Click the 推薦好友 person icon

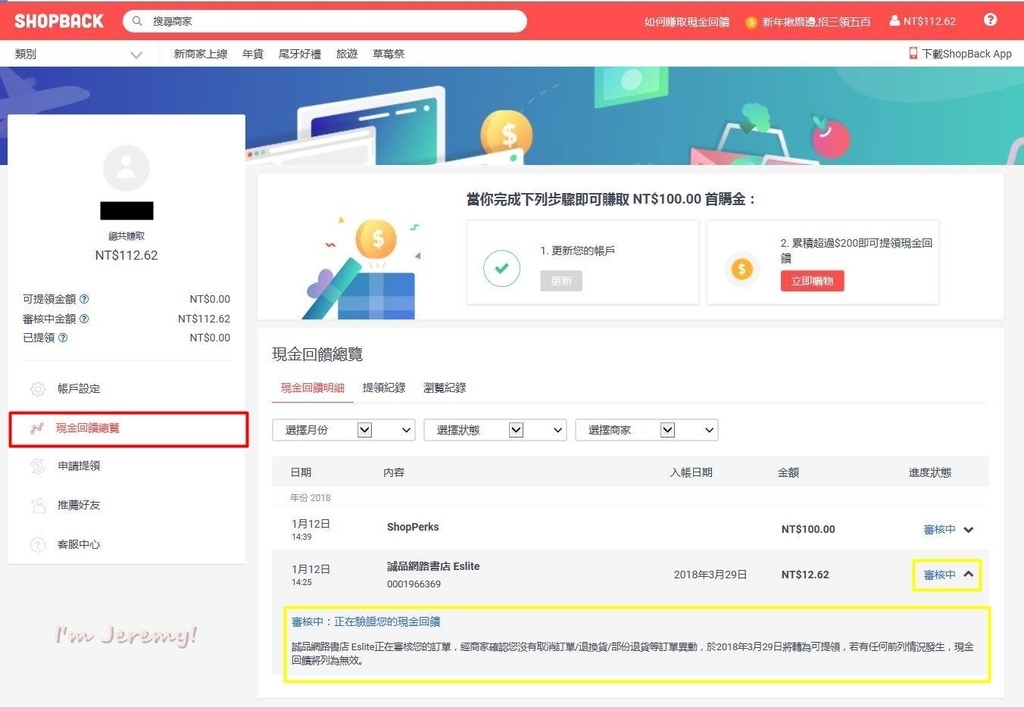pos(38,505)
